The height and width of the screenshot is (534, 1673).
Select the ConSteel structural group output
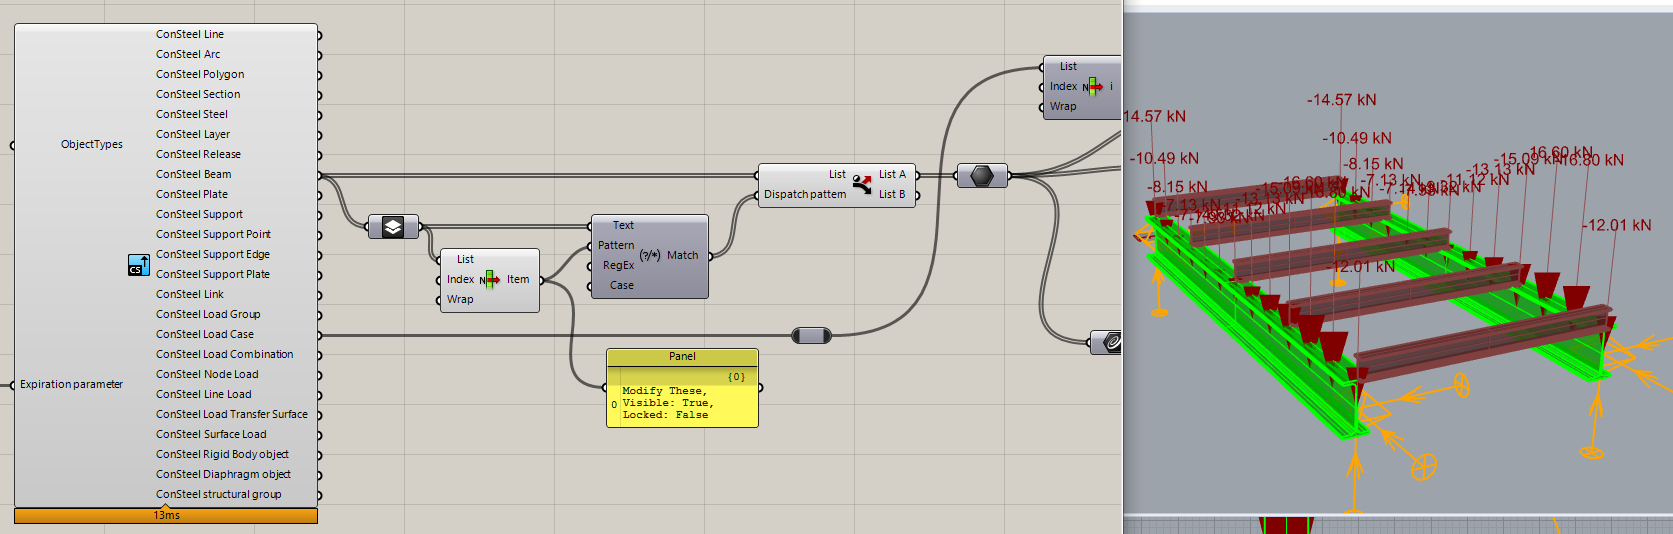coord(219,494)
